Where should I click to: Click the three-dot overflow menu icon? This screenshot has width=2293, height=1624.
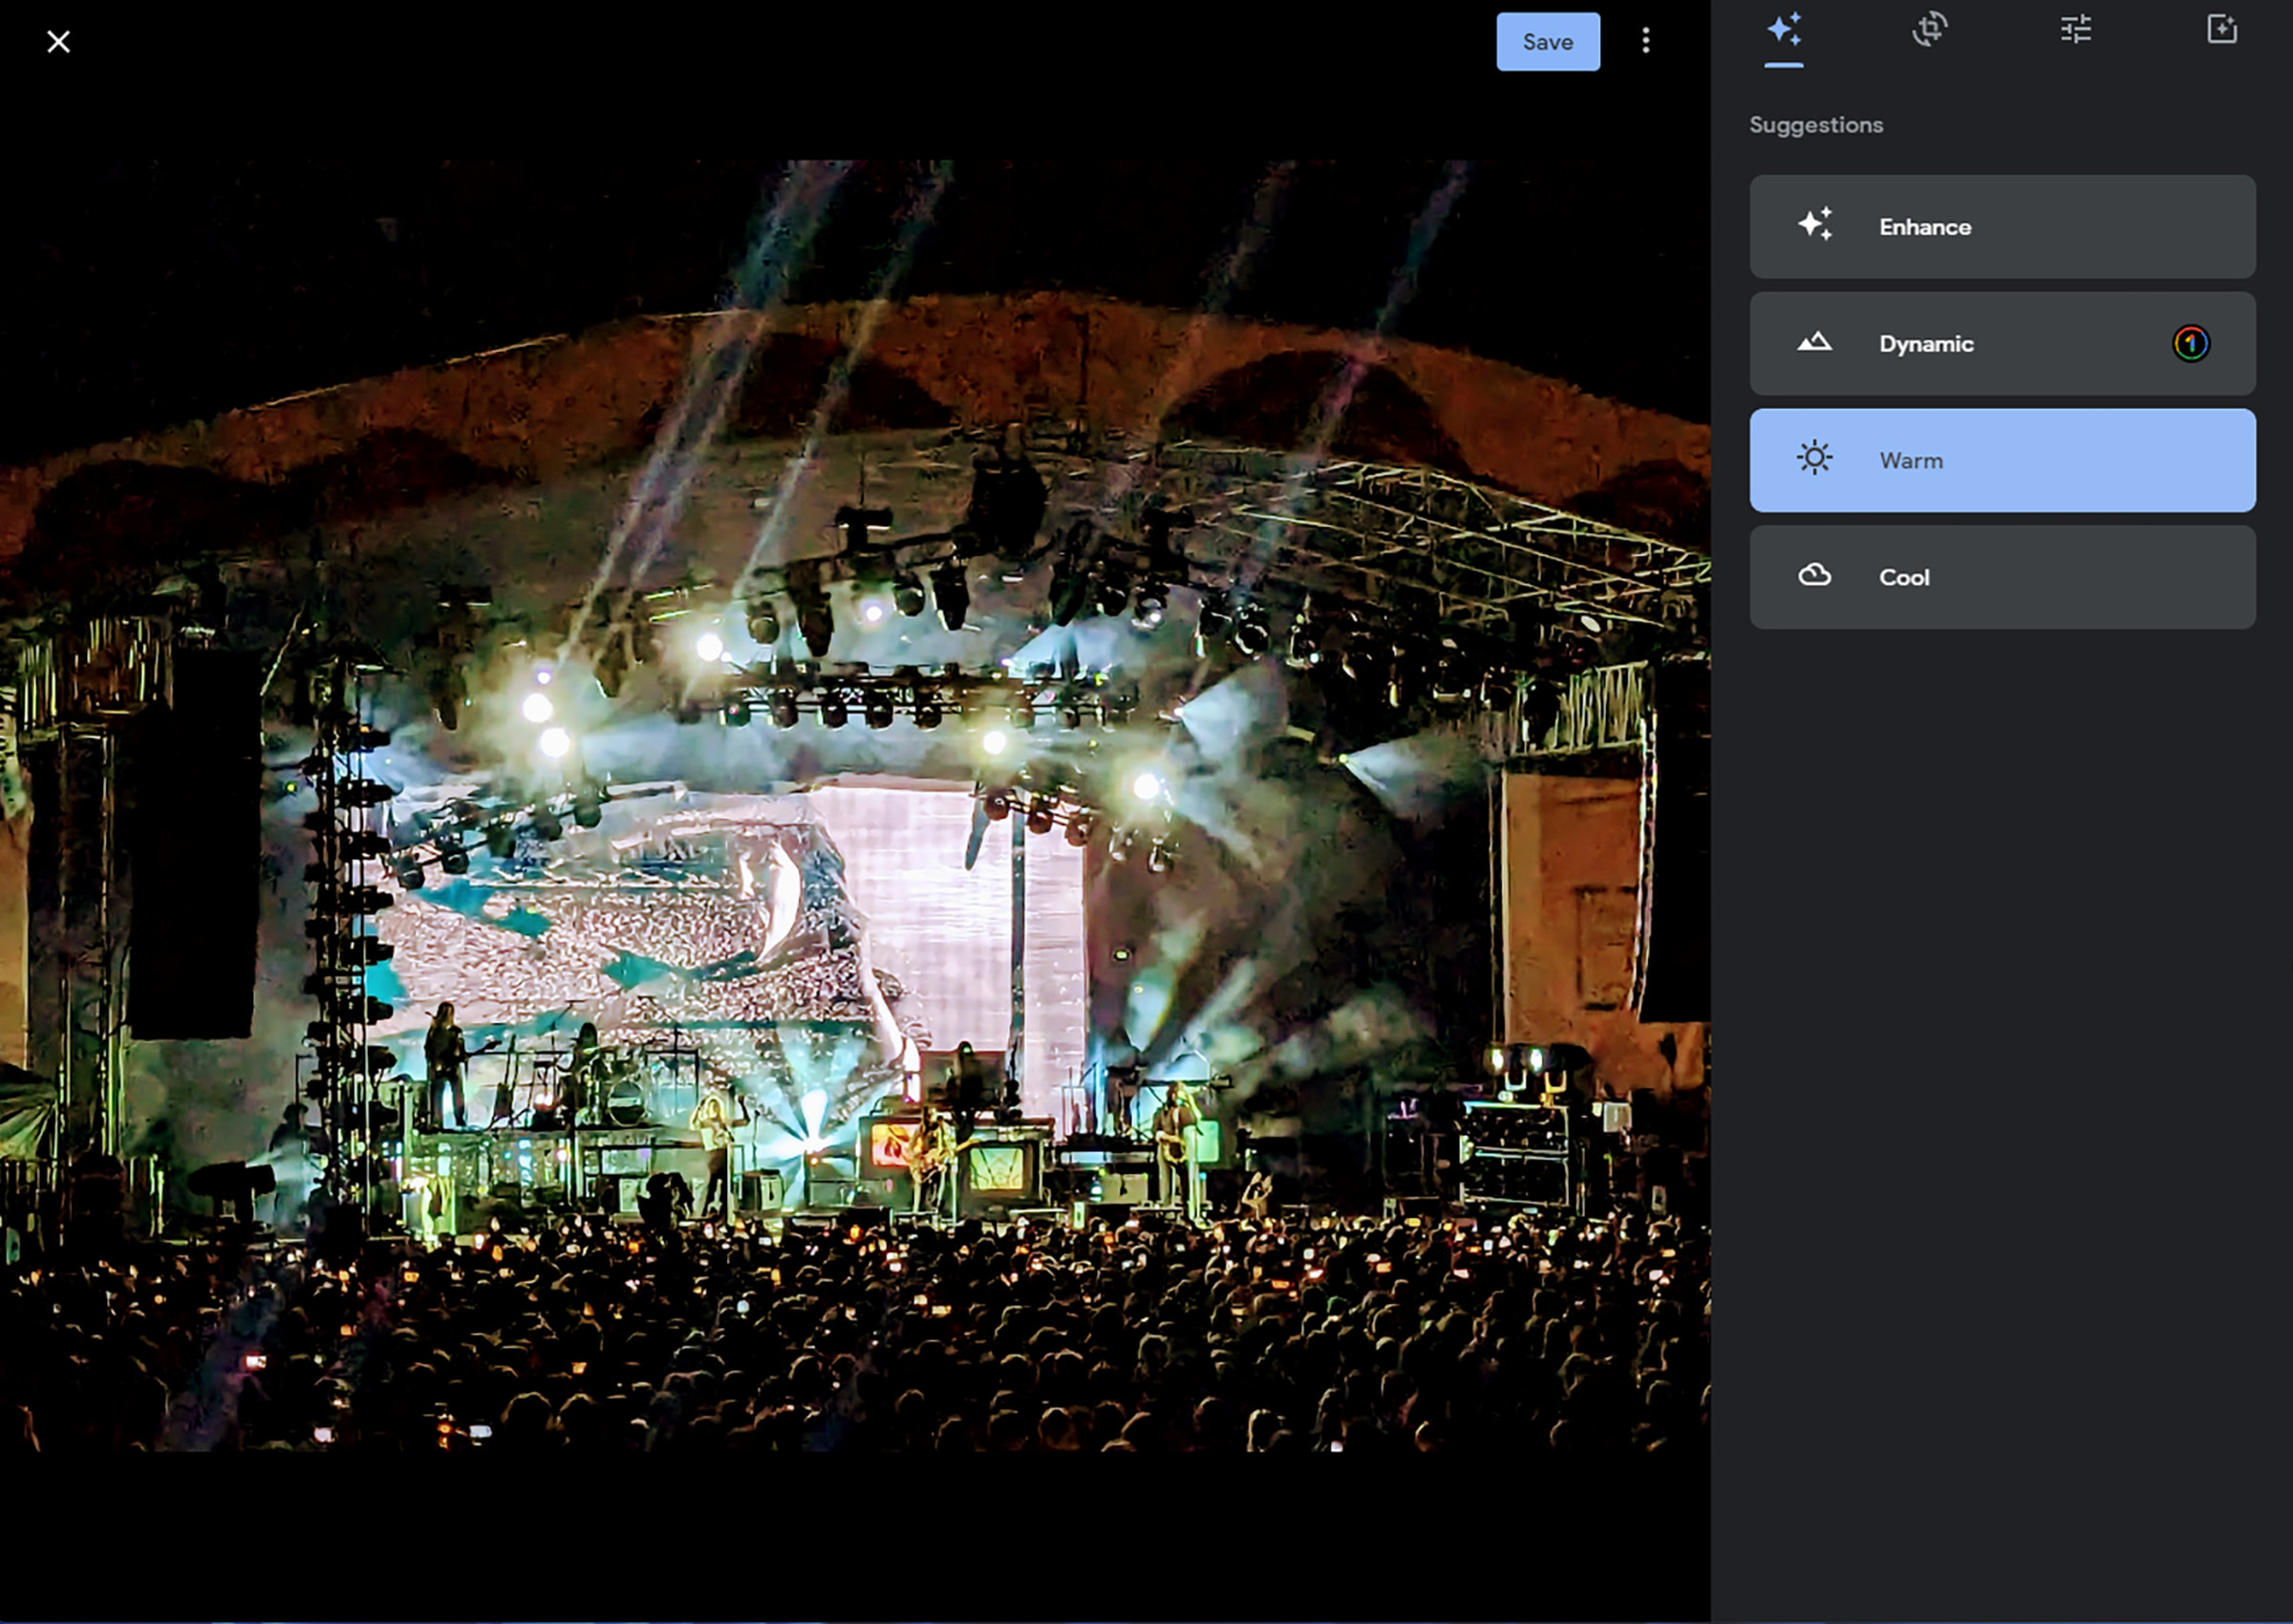[1643, 40]
